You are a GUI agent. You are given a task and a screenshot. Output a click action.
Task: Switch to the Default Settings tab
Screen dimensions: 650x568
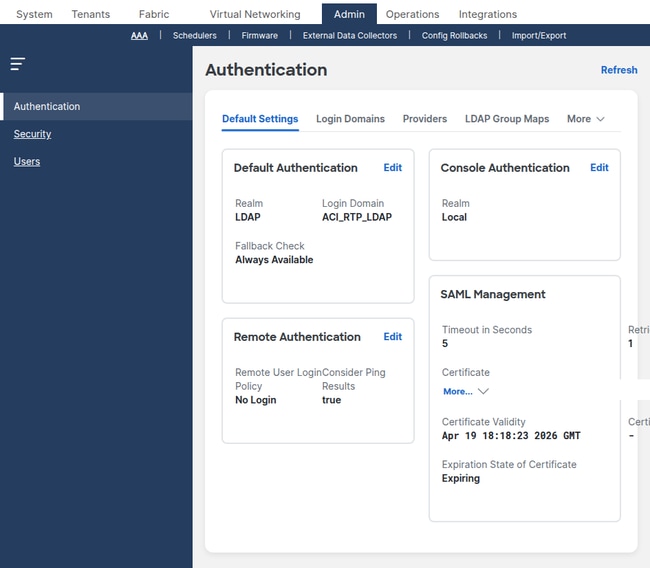coord(260,119)
